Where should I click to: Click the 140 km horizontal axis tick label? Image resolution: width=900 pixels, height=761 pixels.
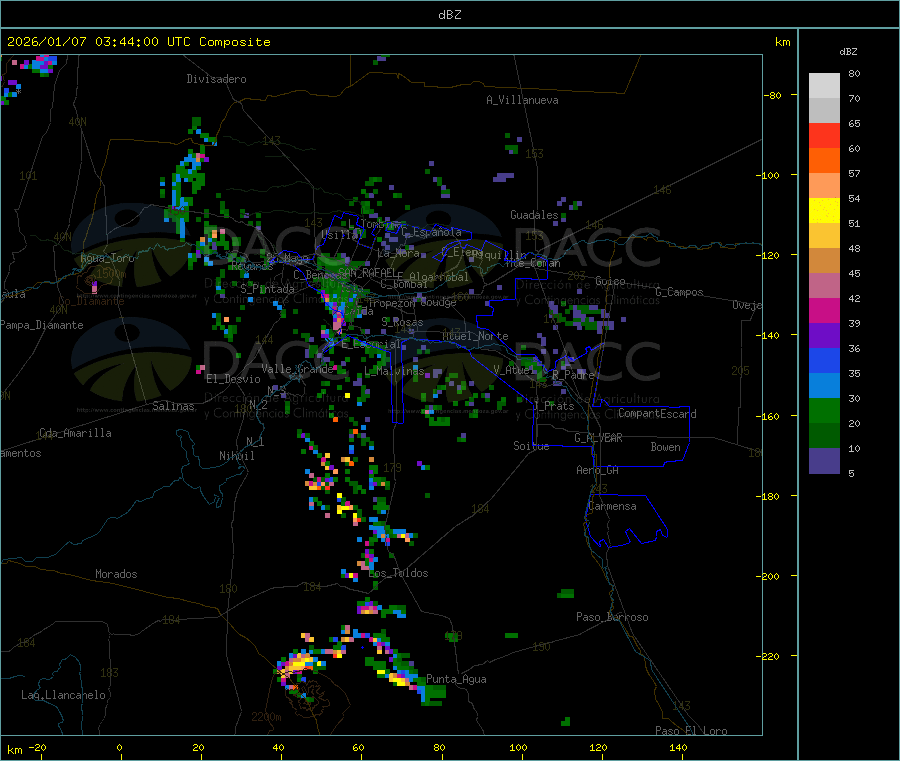678,747
